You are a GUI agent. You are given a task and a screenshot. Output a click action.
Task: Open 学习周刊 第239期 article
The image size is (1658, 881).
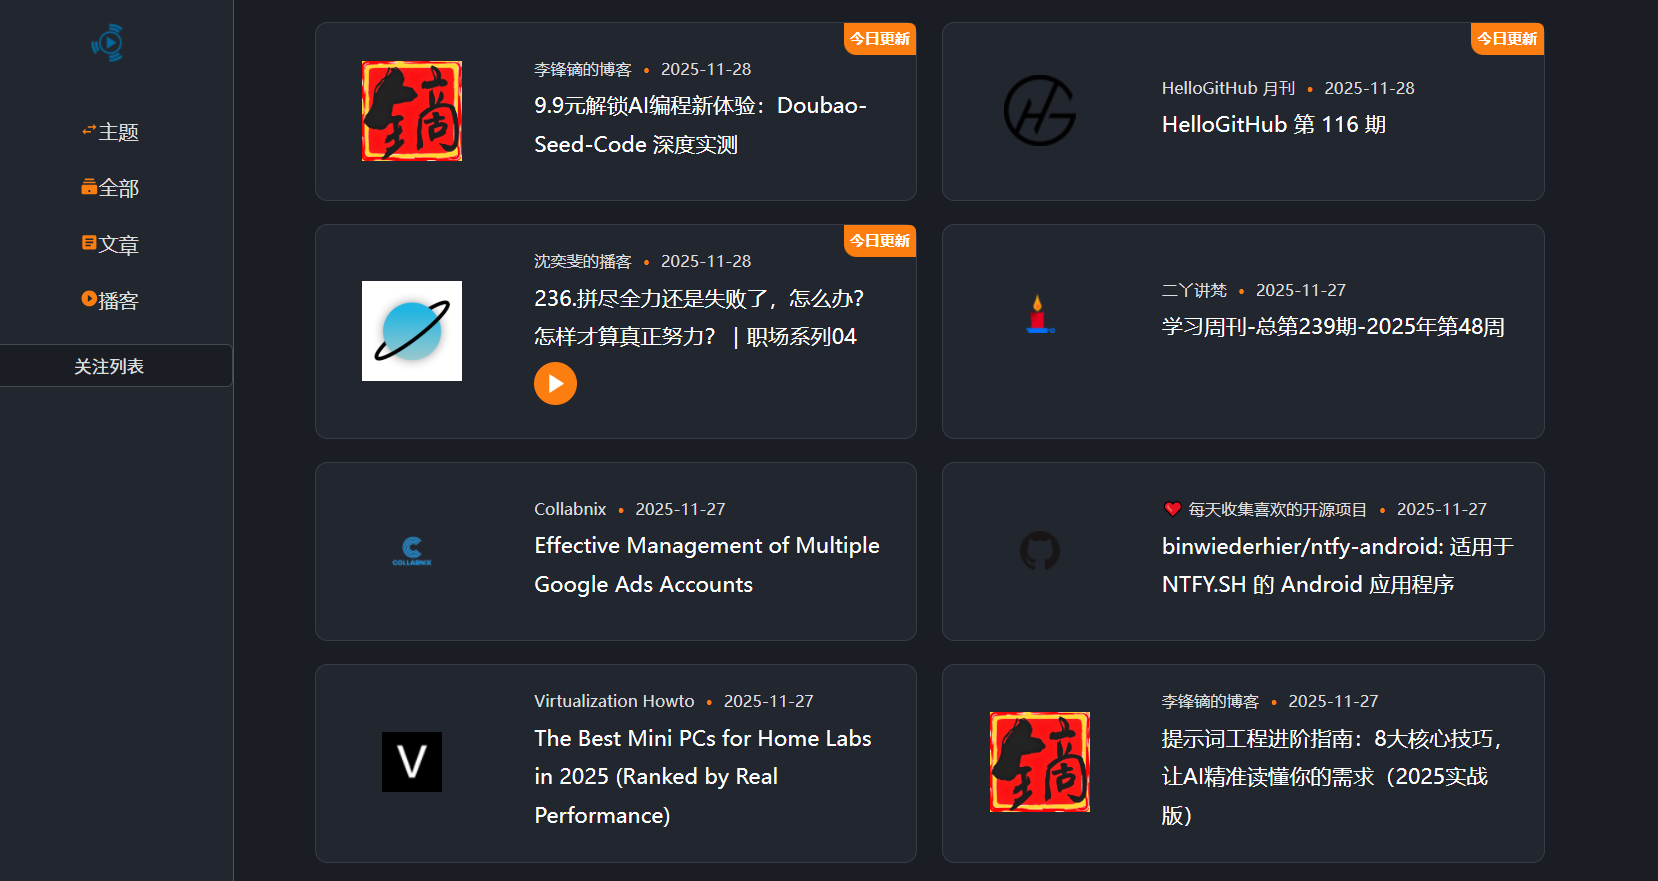point(1332,327)
